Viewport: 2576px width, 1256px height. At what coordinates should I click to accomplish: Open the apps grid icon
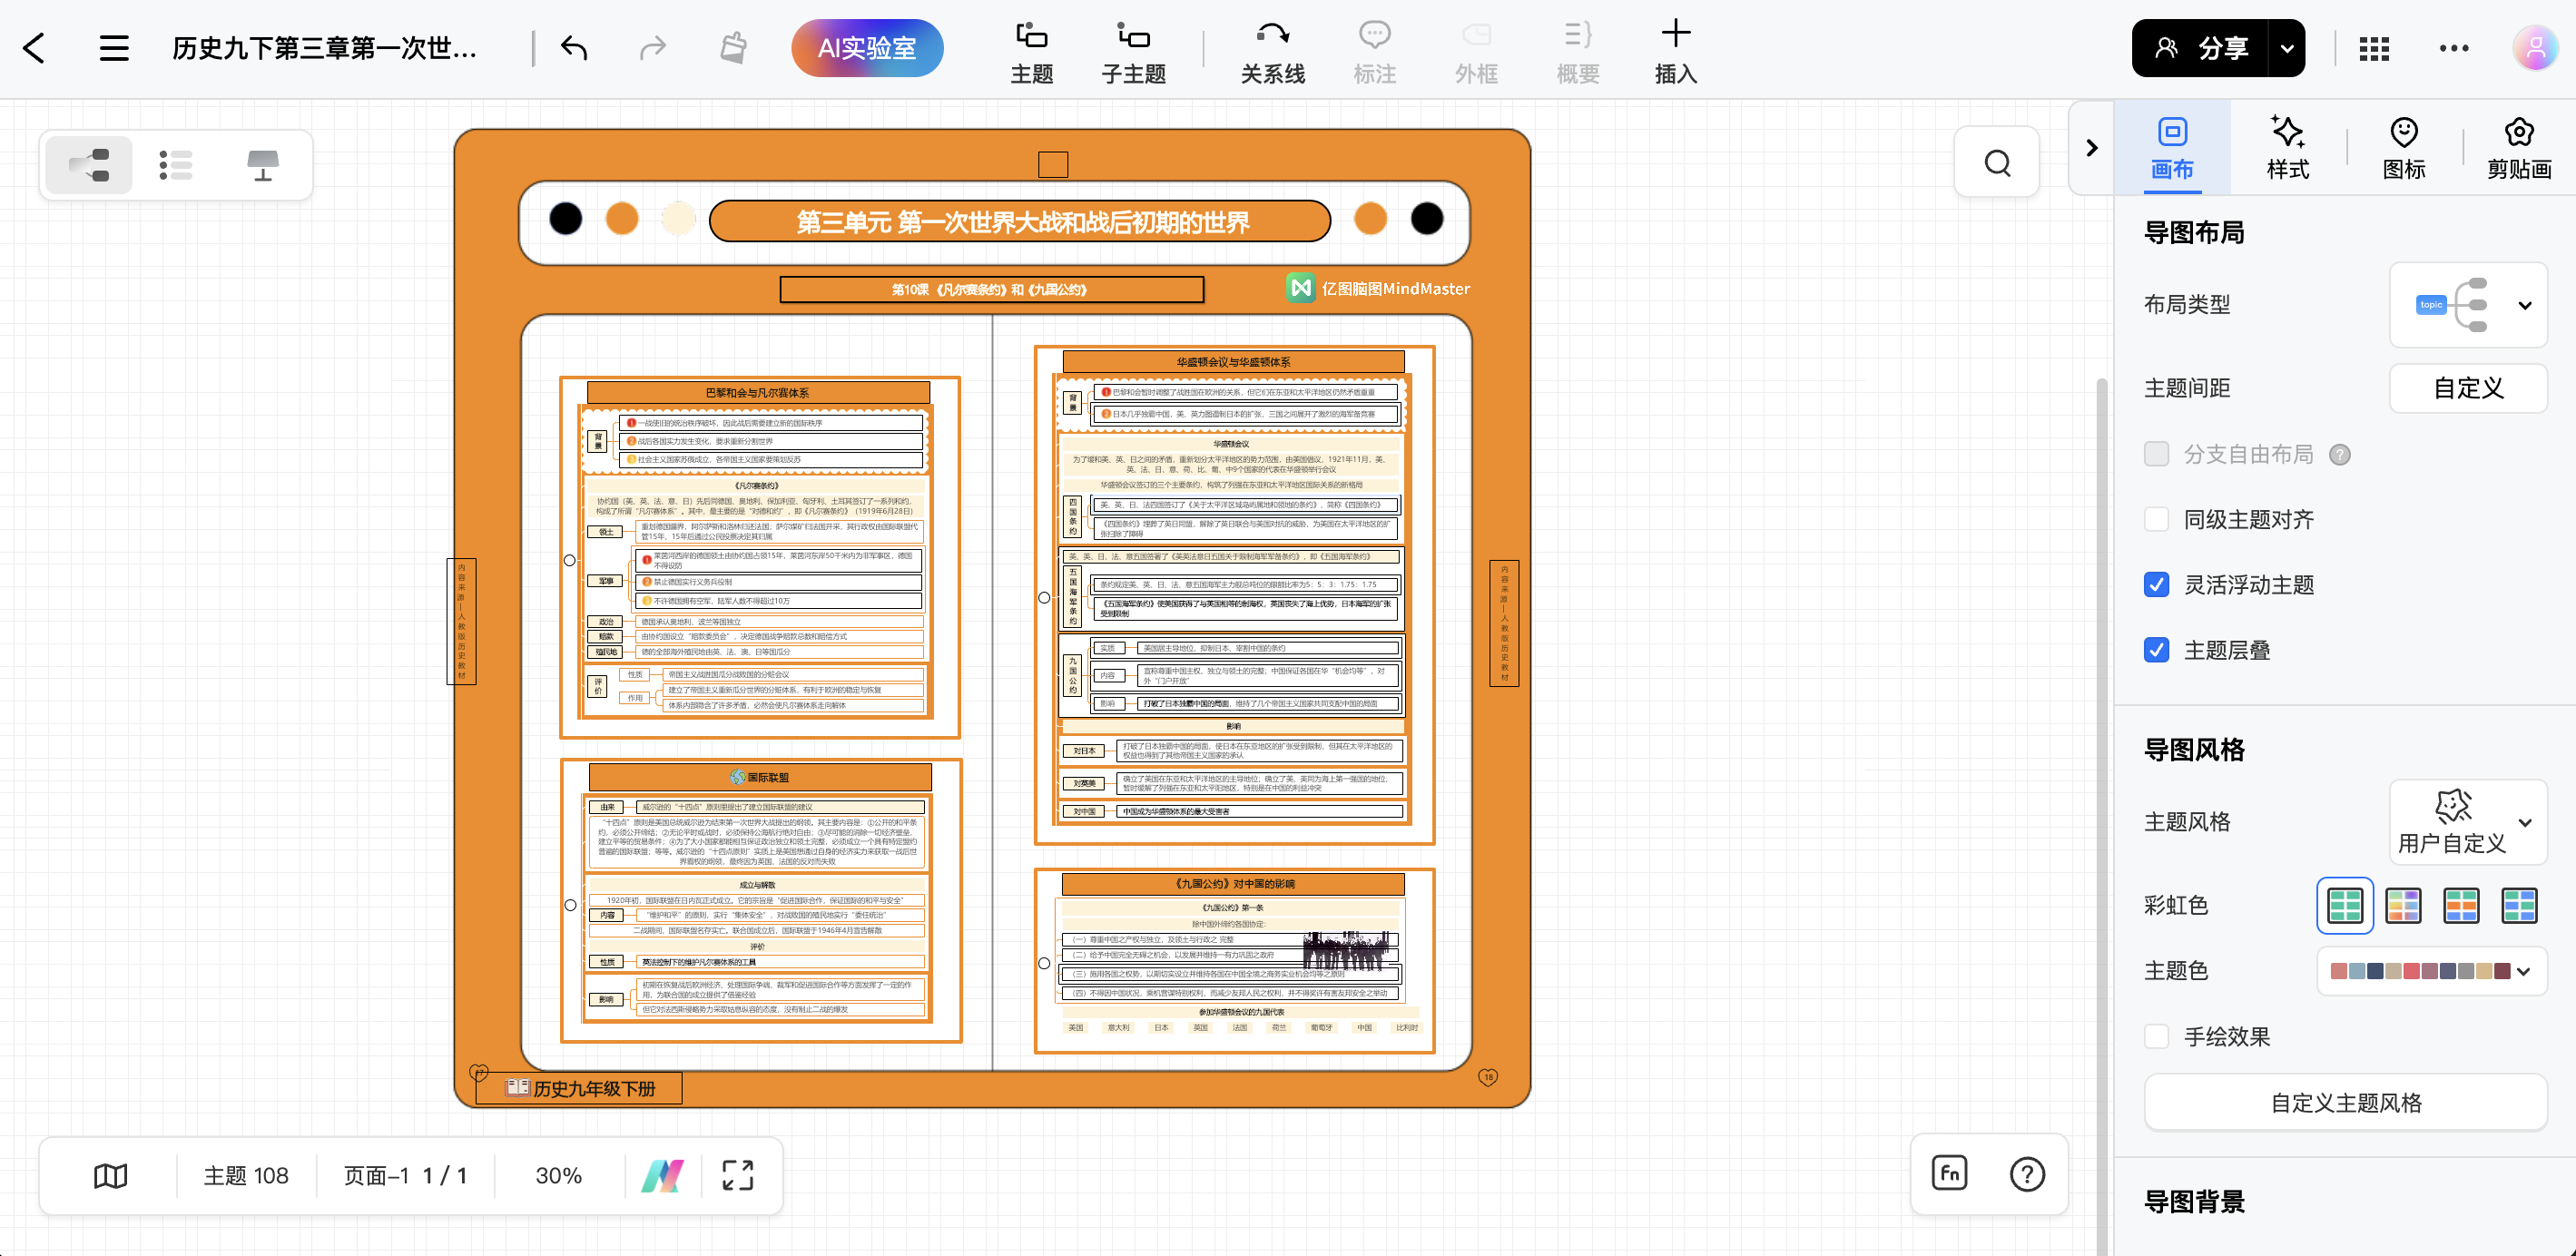(x=2374, y=48)
